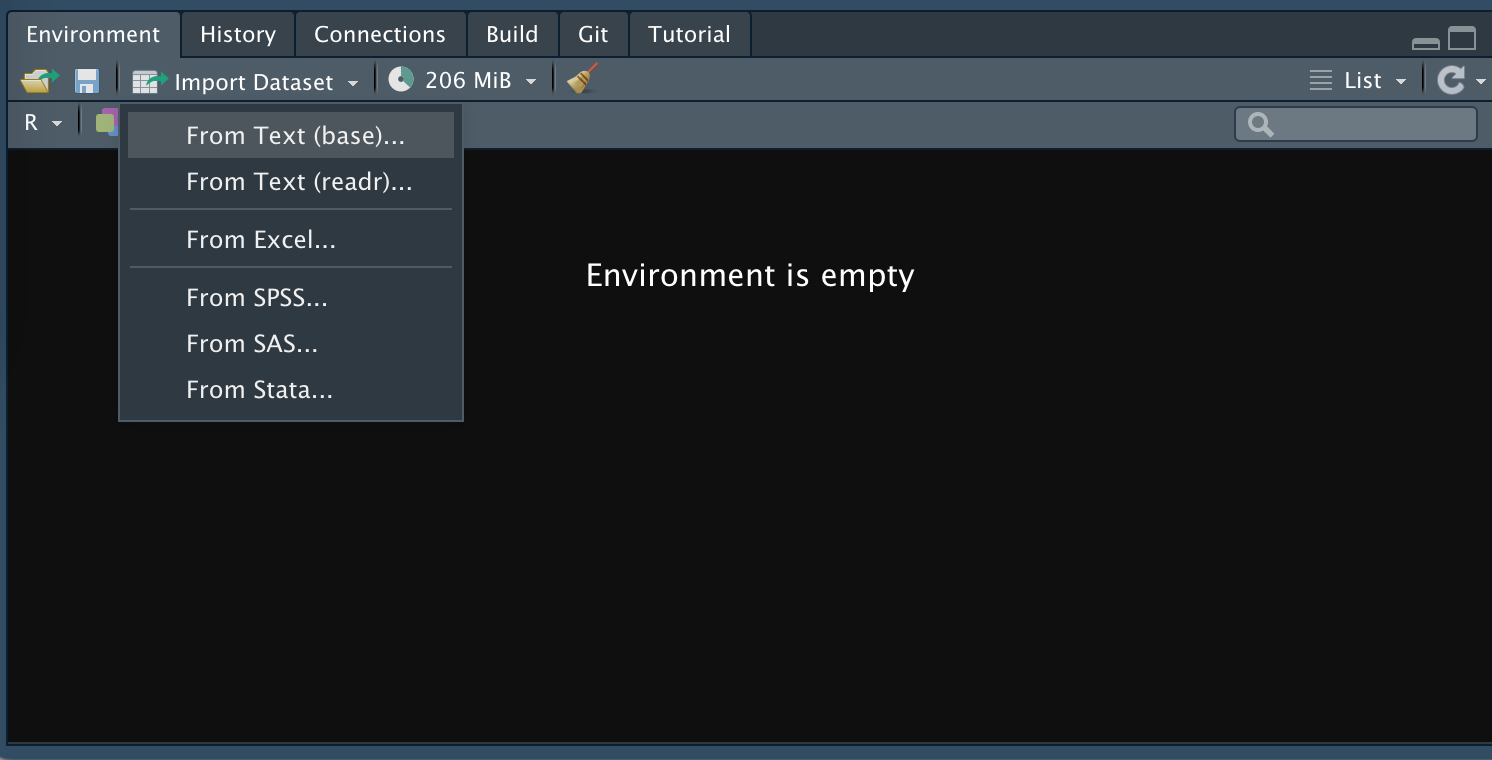Expand the R language scope dropdown
This screenshot has width=1492, height=760.
43,123
